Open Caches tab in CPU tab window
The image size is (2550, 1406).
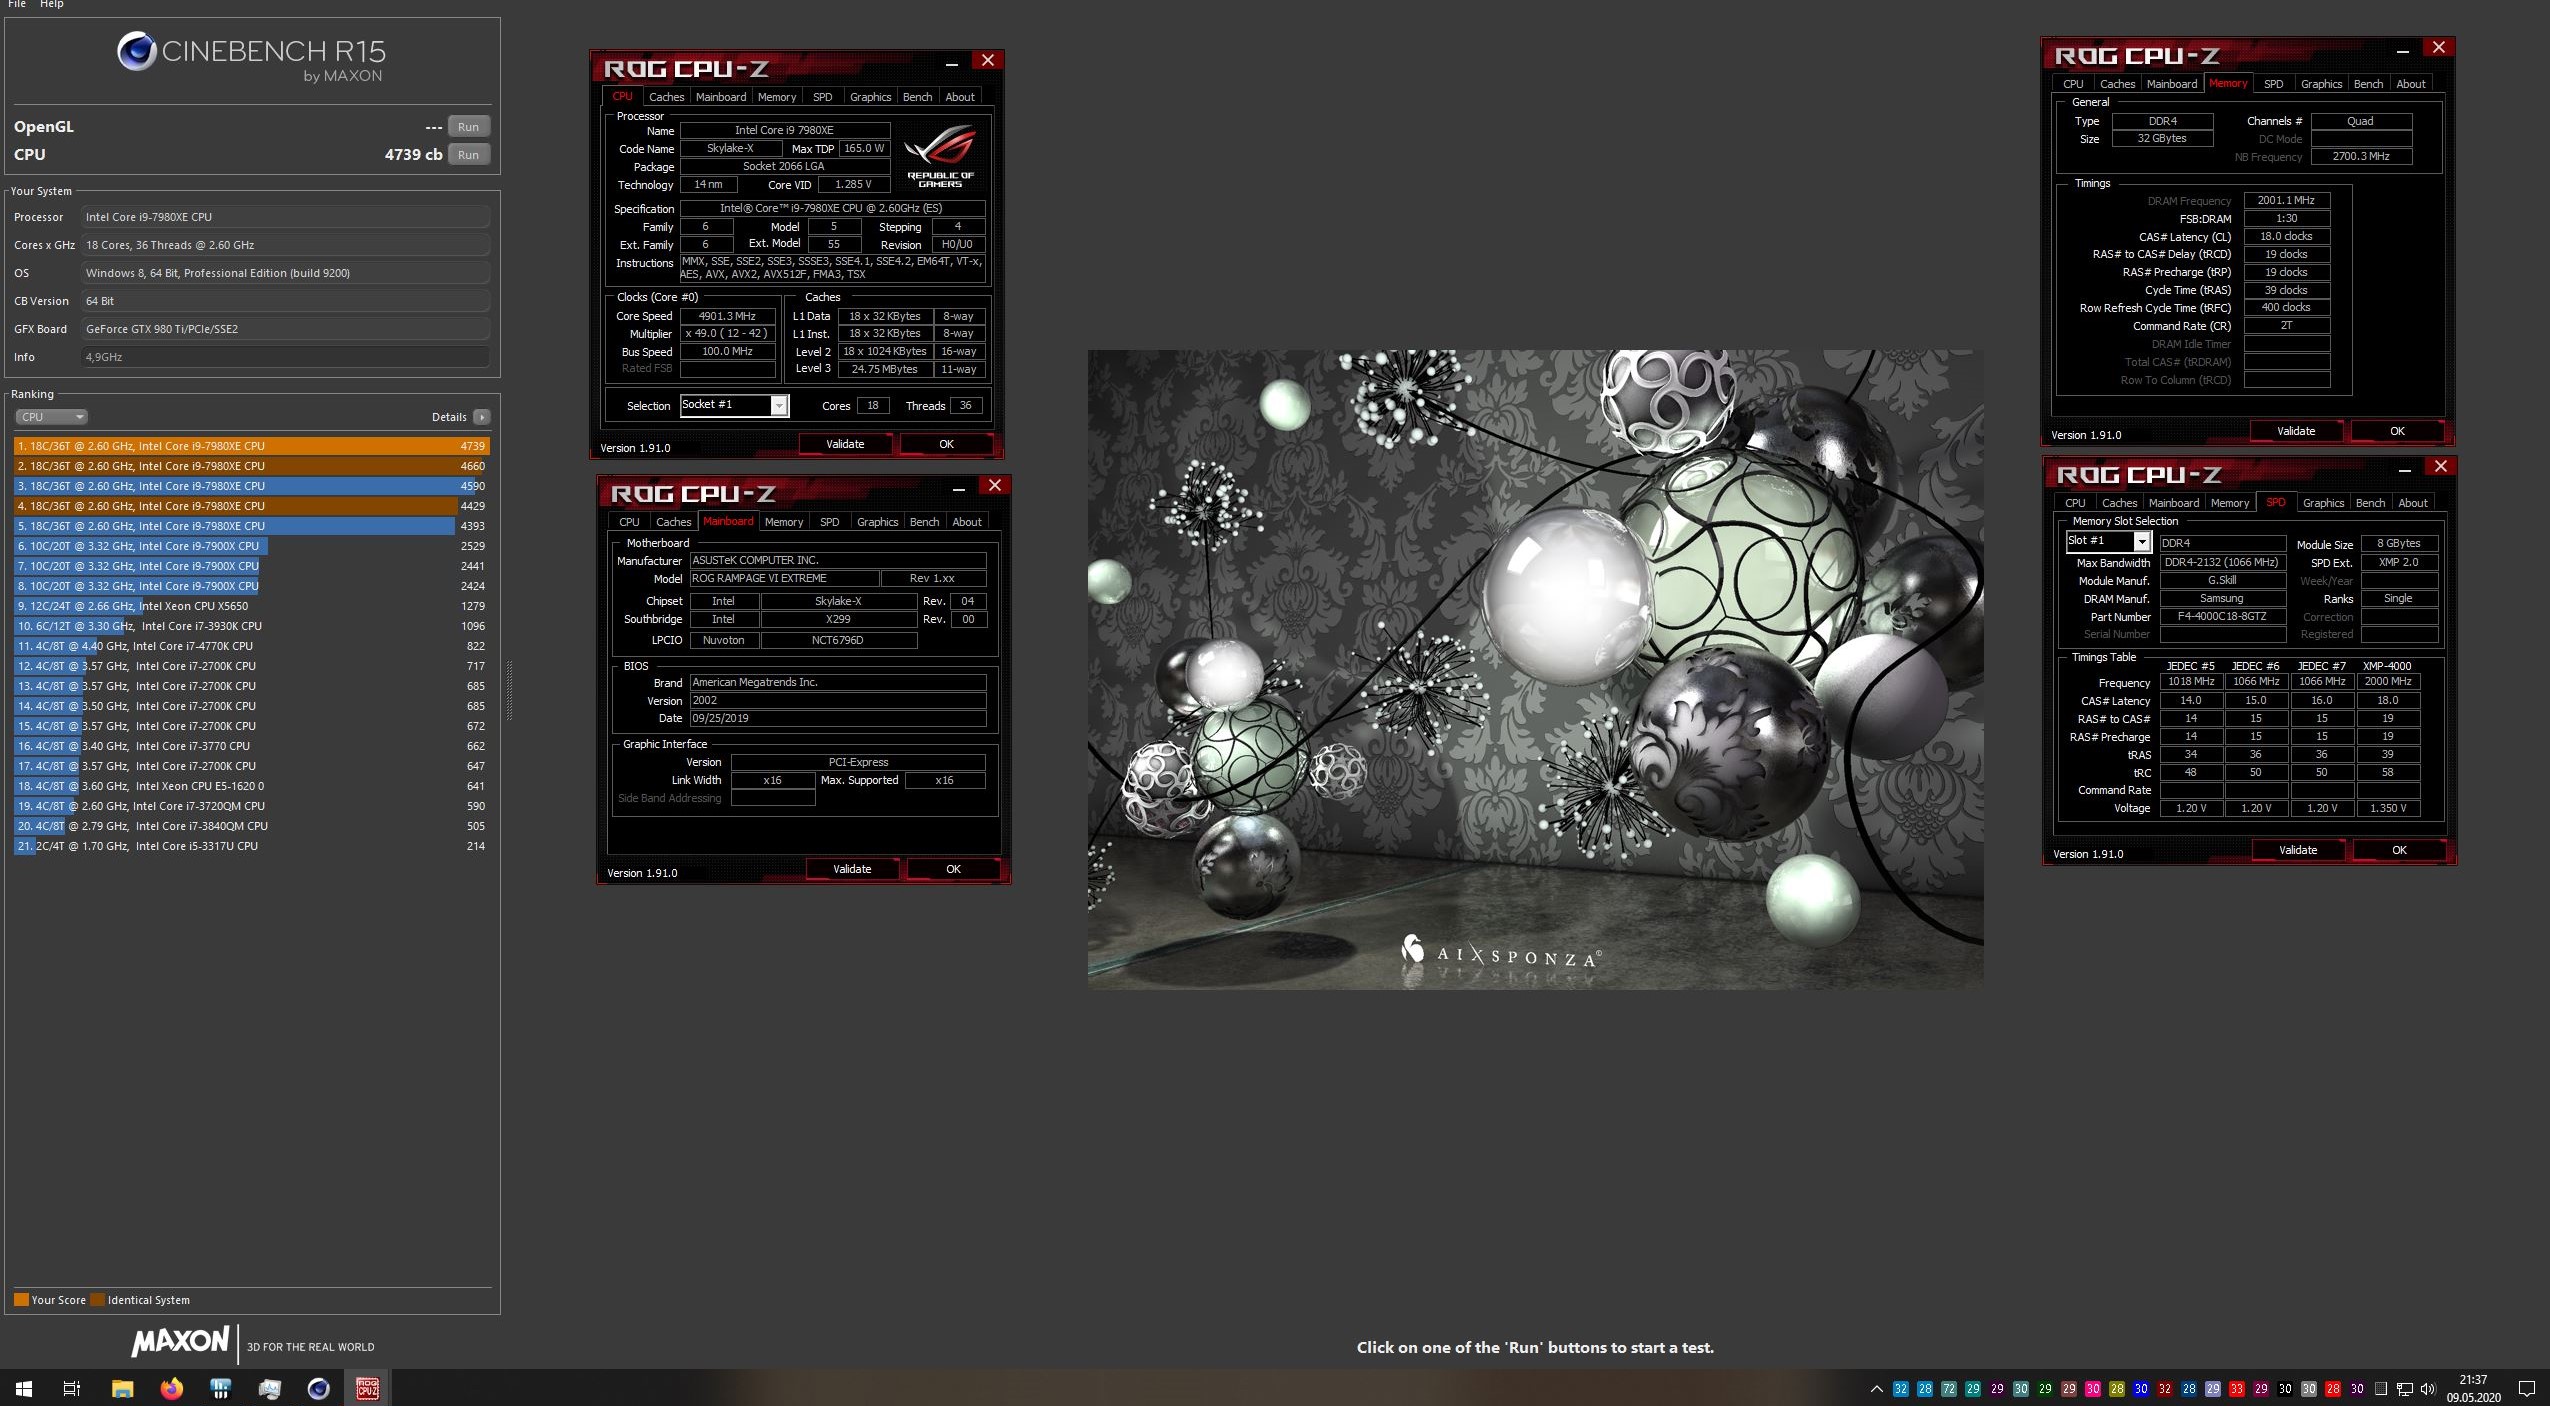[x=666, y=97]
